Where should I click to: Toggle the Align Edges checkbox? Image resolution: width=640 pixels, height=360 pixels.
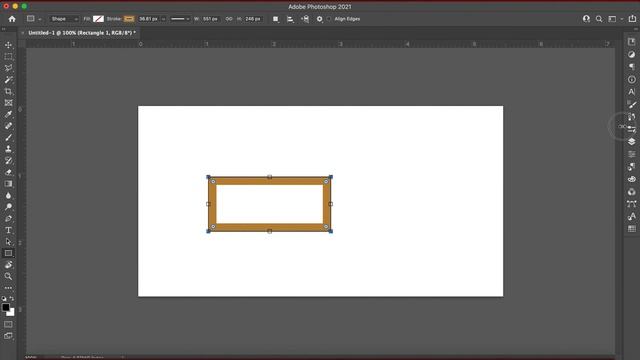(x=329, y=19)
